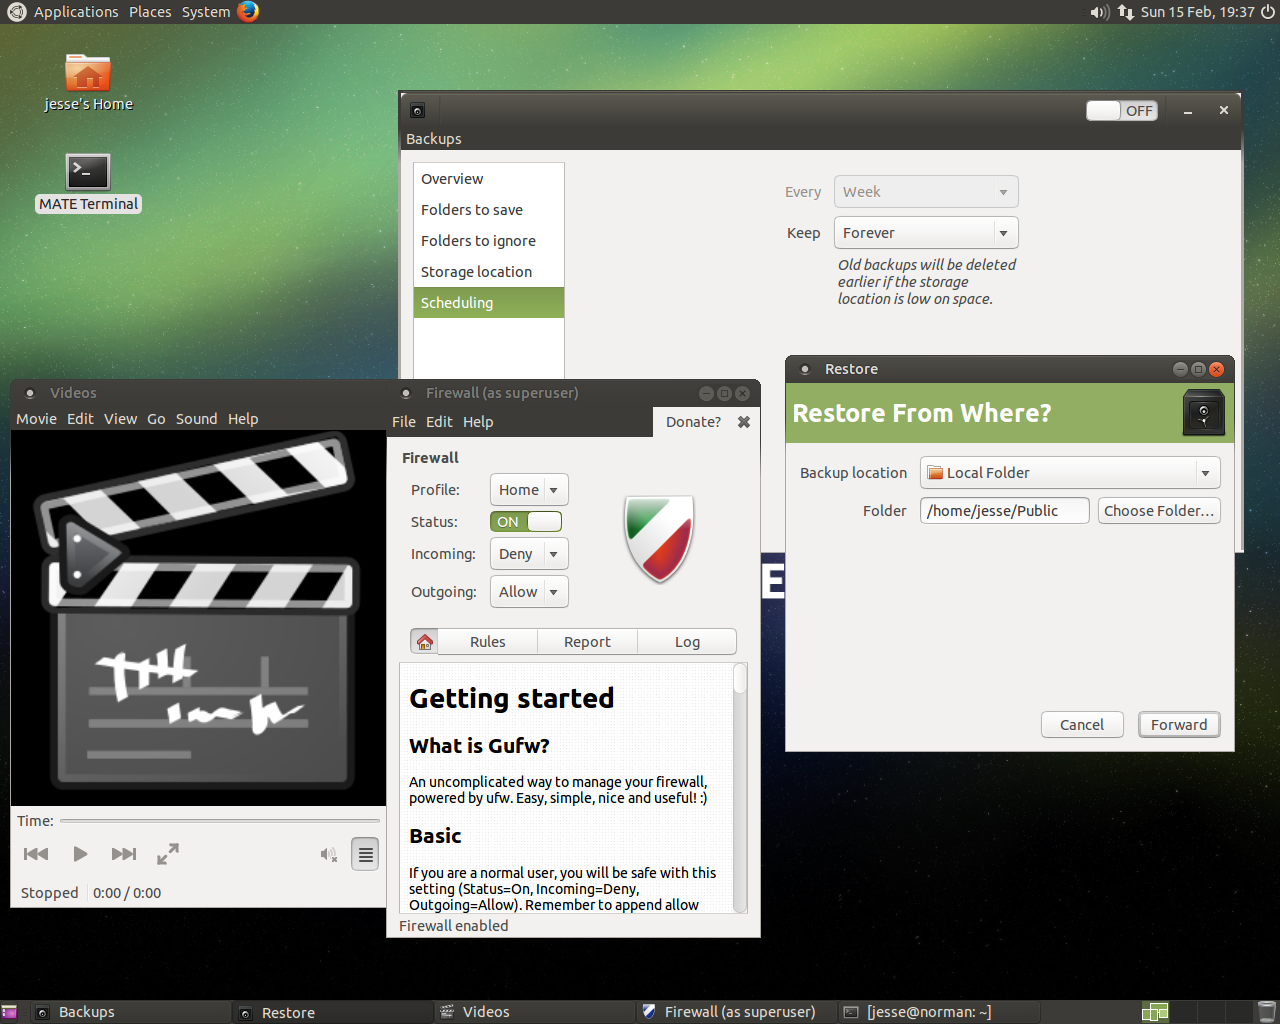
Task: Click the Folder path field in Restore
Action: 1004,511
